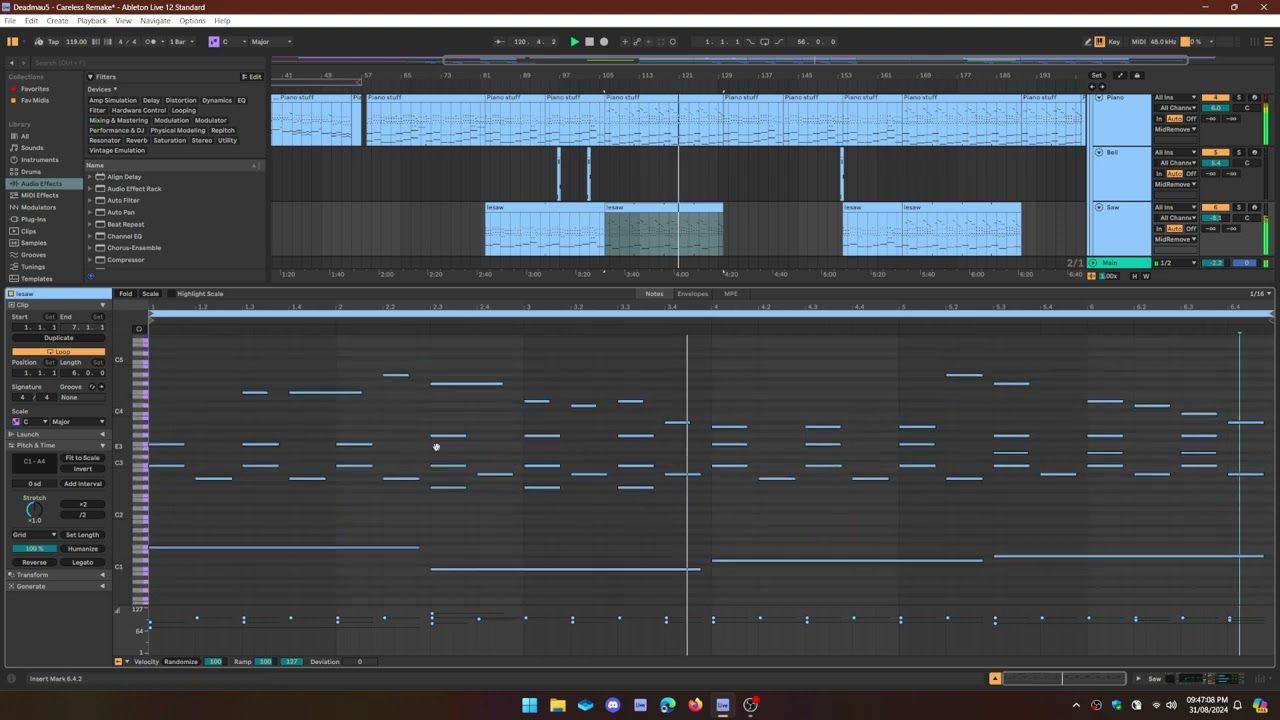
Task: Open the scale type Major dropdown in control bar
Action: [x=270, y=42]
